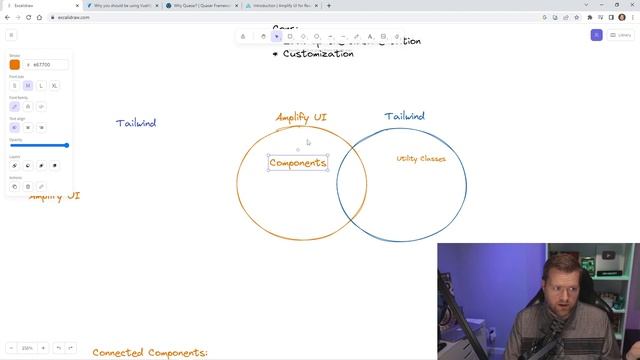Select the Arrow tool
The width and height of the screenshot is (640, 360).
point(330,37)
